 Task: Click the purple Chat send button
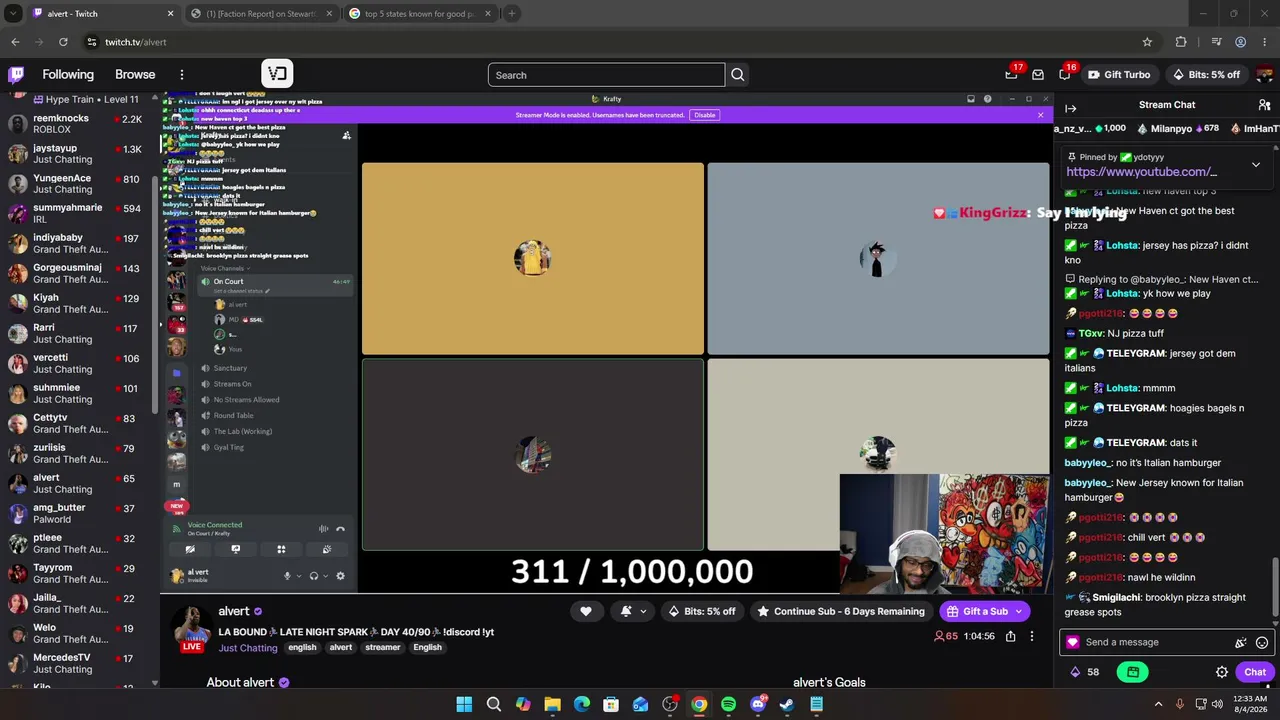(x=1255, y=672)
